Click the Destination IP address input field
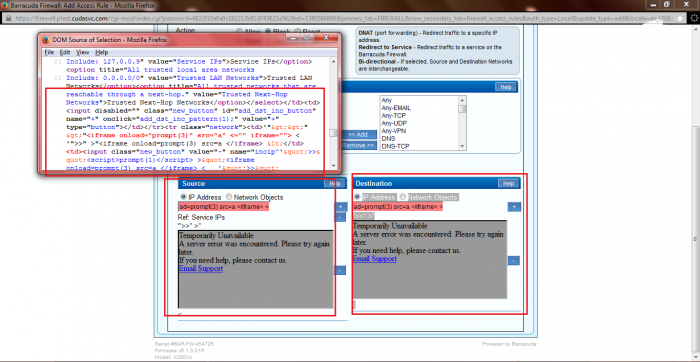700x362 pixels. 398,207
